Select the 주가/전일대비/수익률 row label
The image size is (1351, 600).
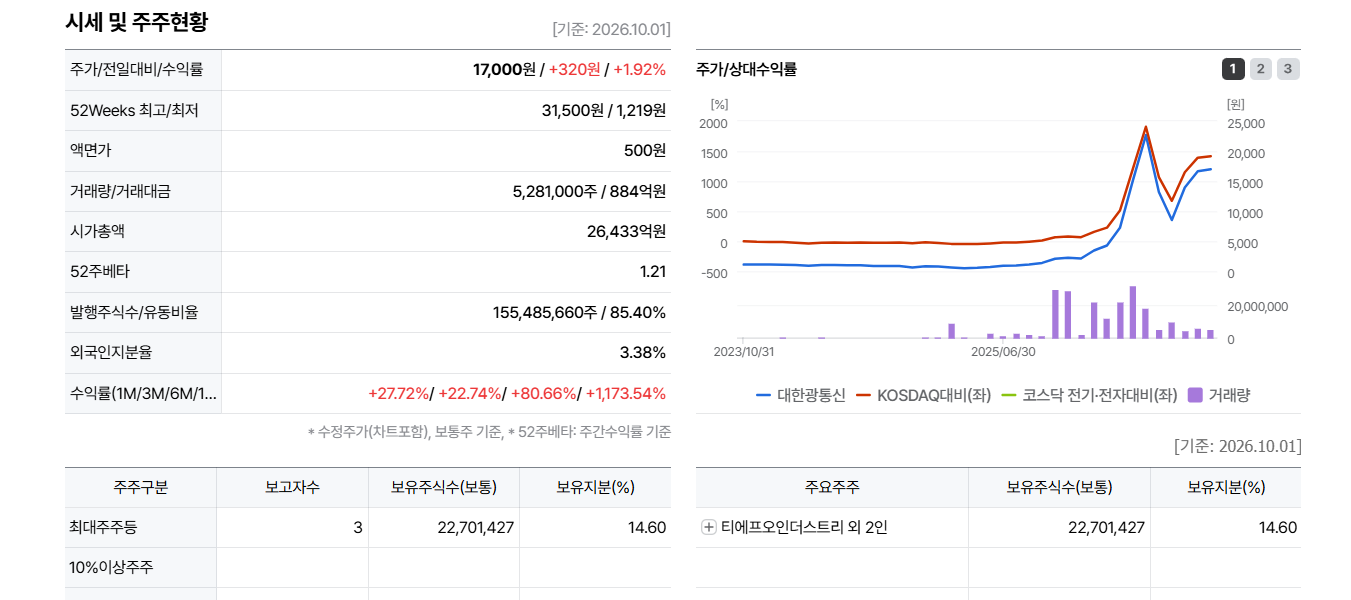137,70
